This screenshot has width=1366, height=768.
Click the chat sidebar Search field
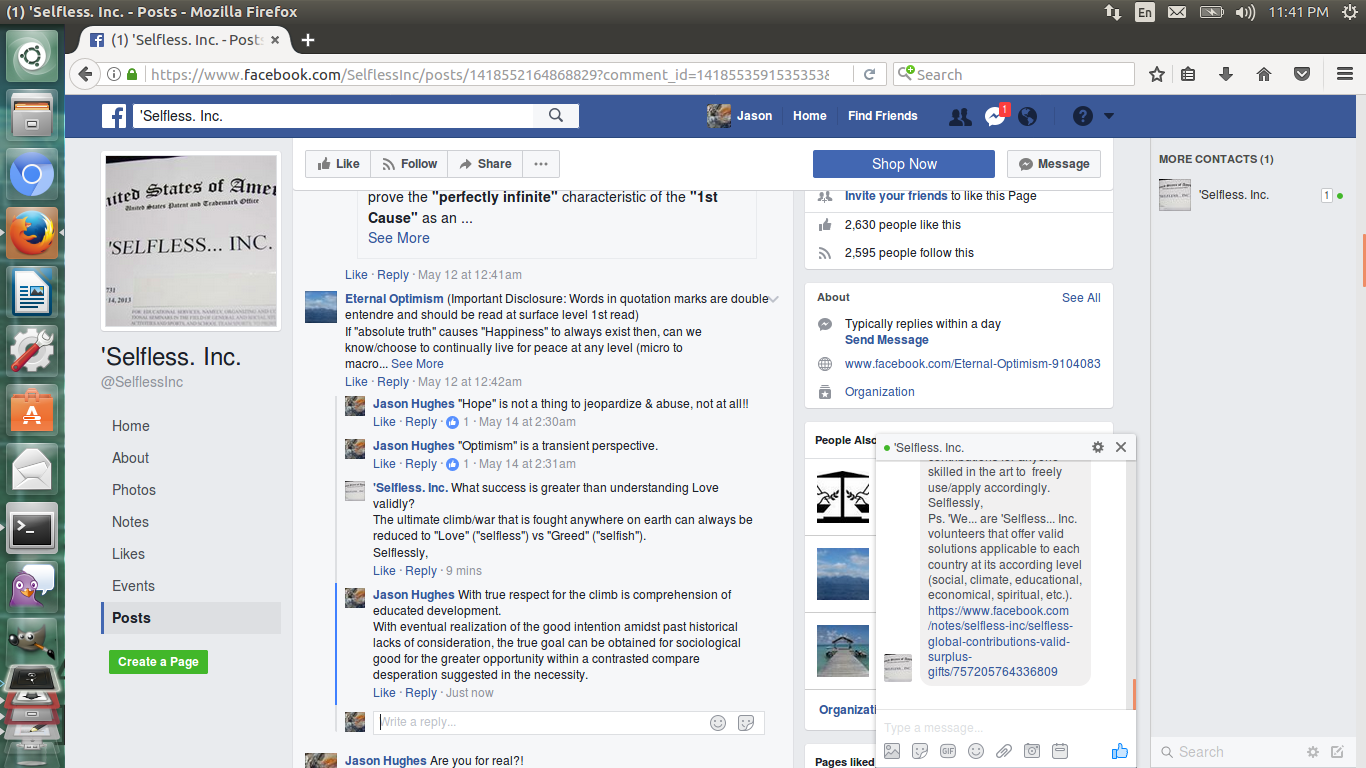pos(1230,752)
